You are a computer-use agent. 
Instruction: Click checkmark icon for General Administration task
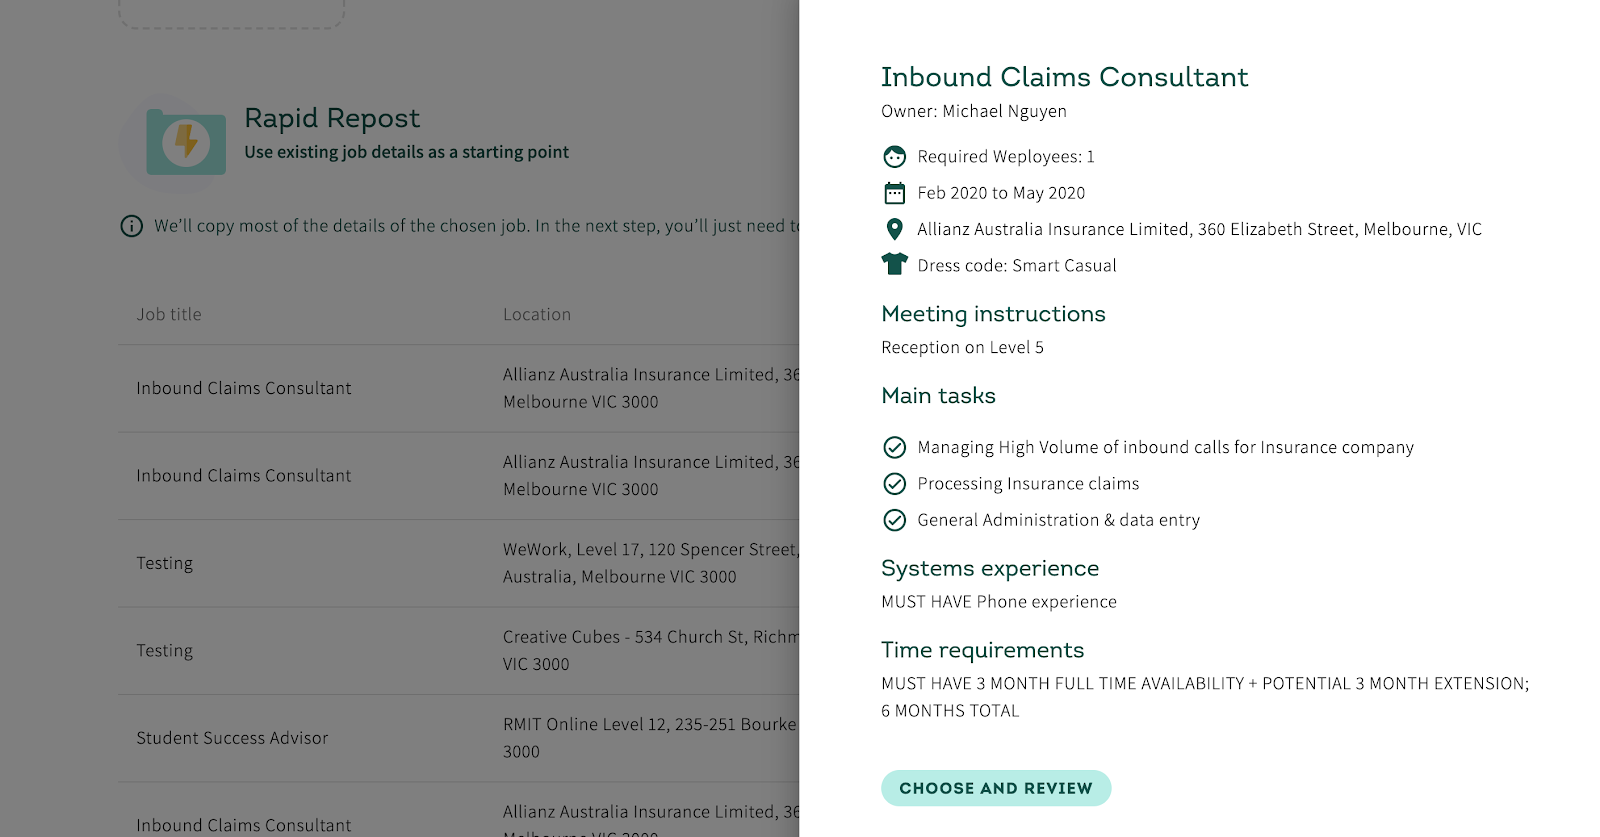(x=894, y=520)
